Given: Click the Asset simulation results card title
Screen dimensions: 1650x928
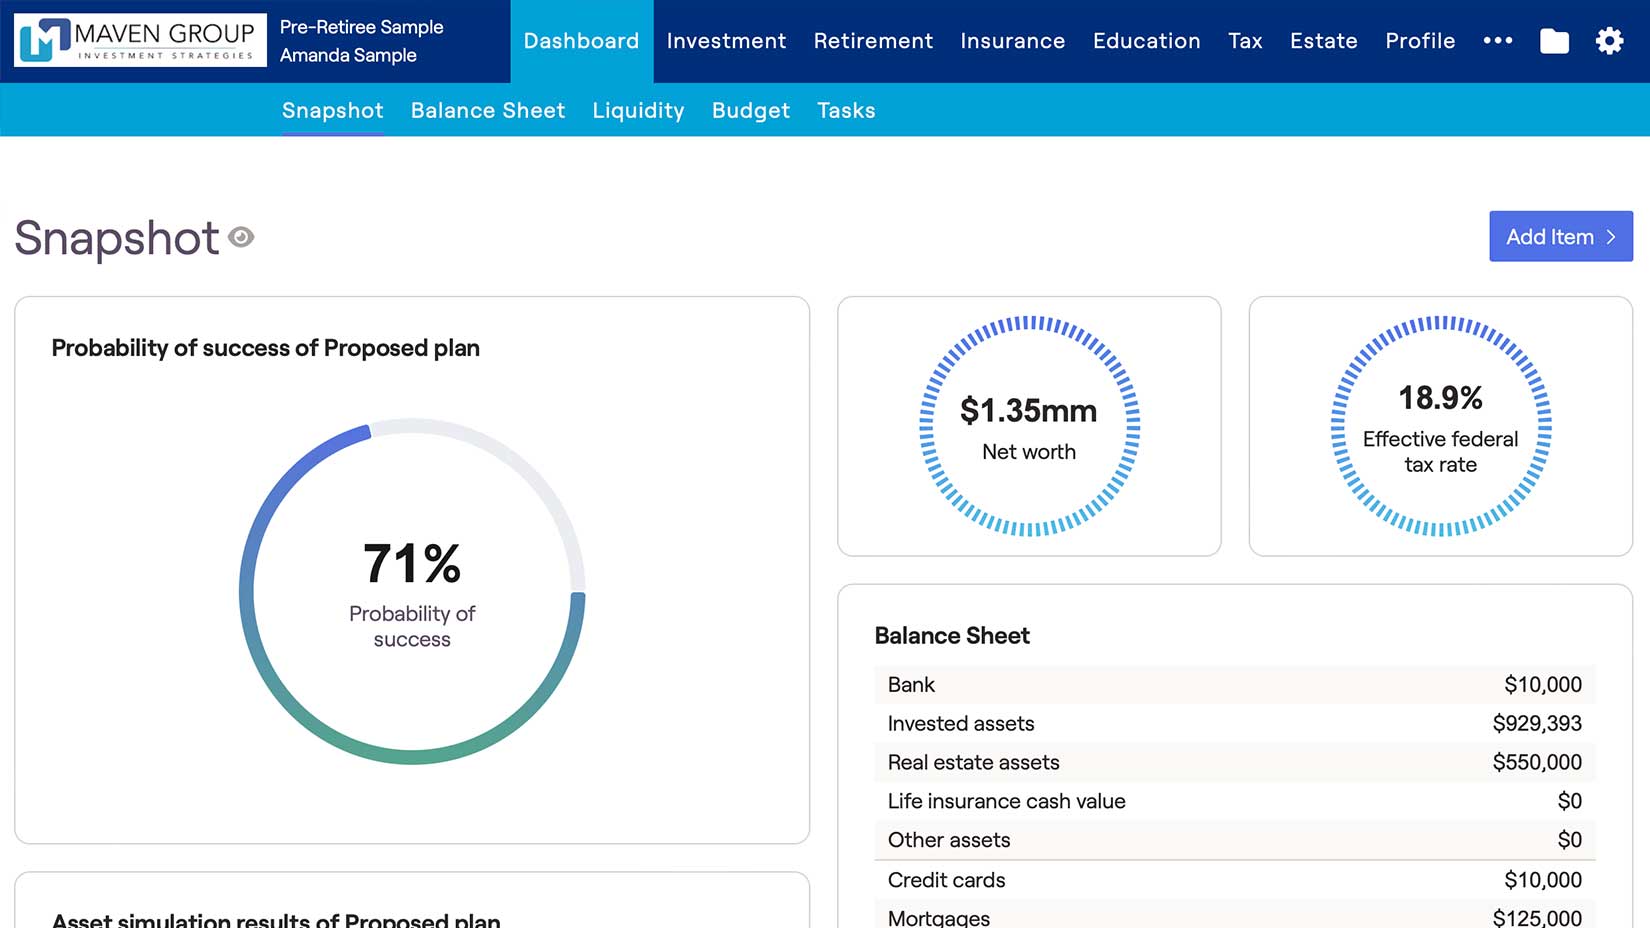Looking at the screenshot, I should coord(276,919).
